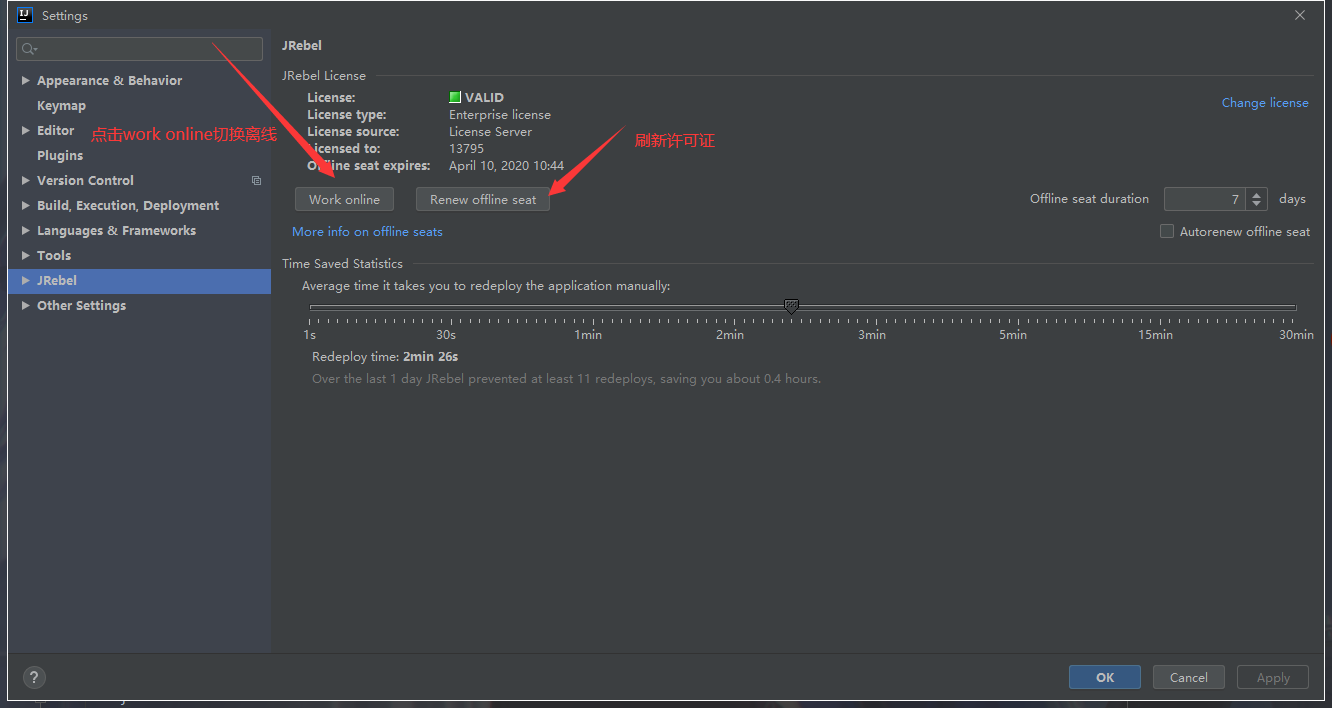Viewport: 1332px width, 708px height.
Task: Open Editor settings page
Action: pos(56,131)
